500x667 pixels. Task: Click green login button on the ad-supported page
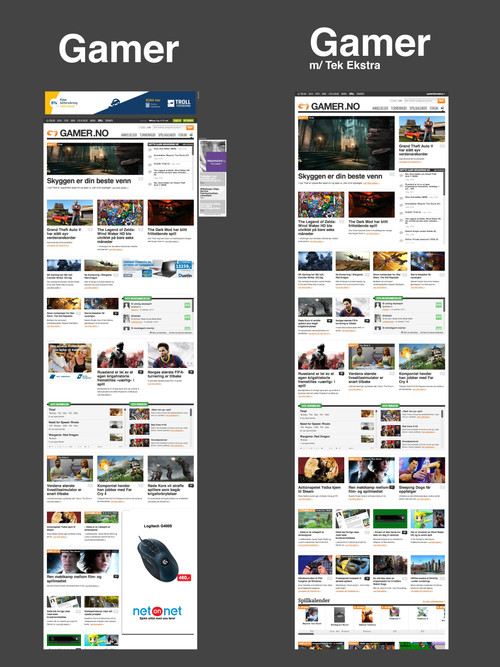tap(177, 120)
